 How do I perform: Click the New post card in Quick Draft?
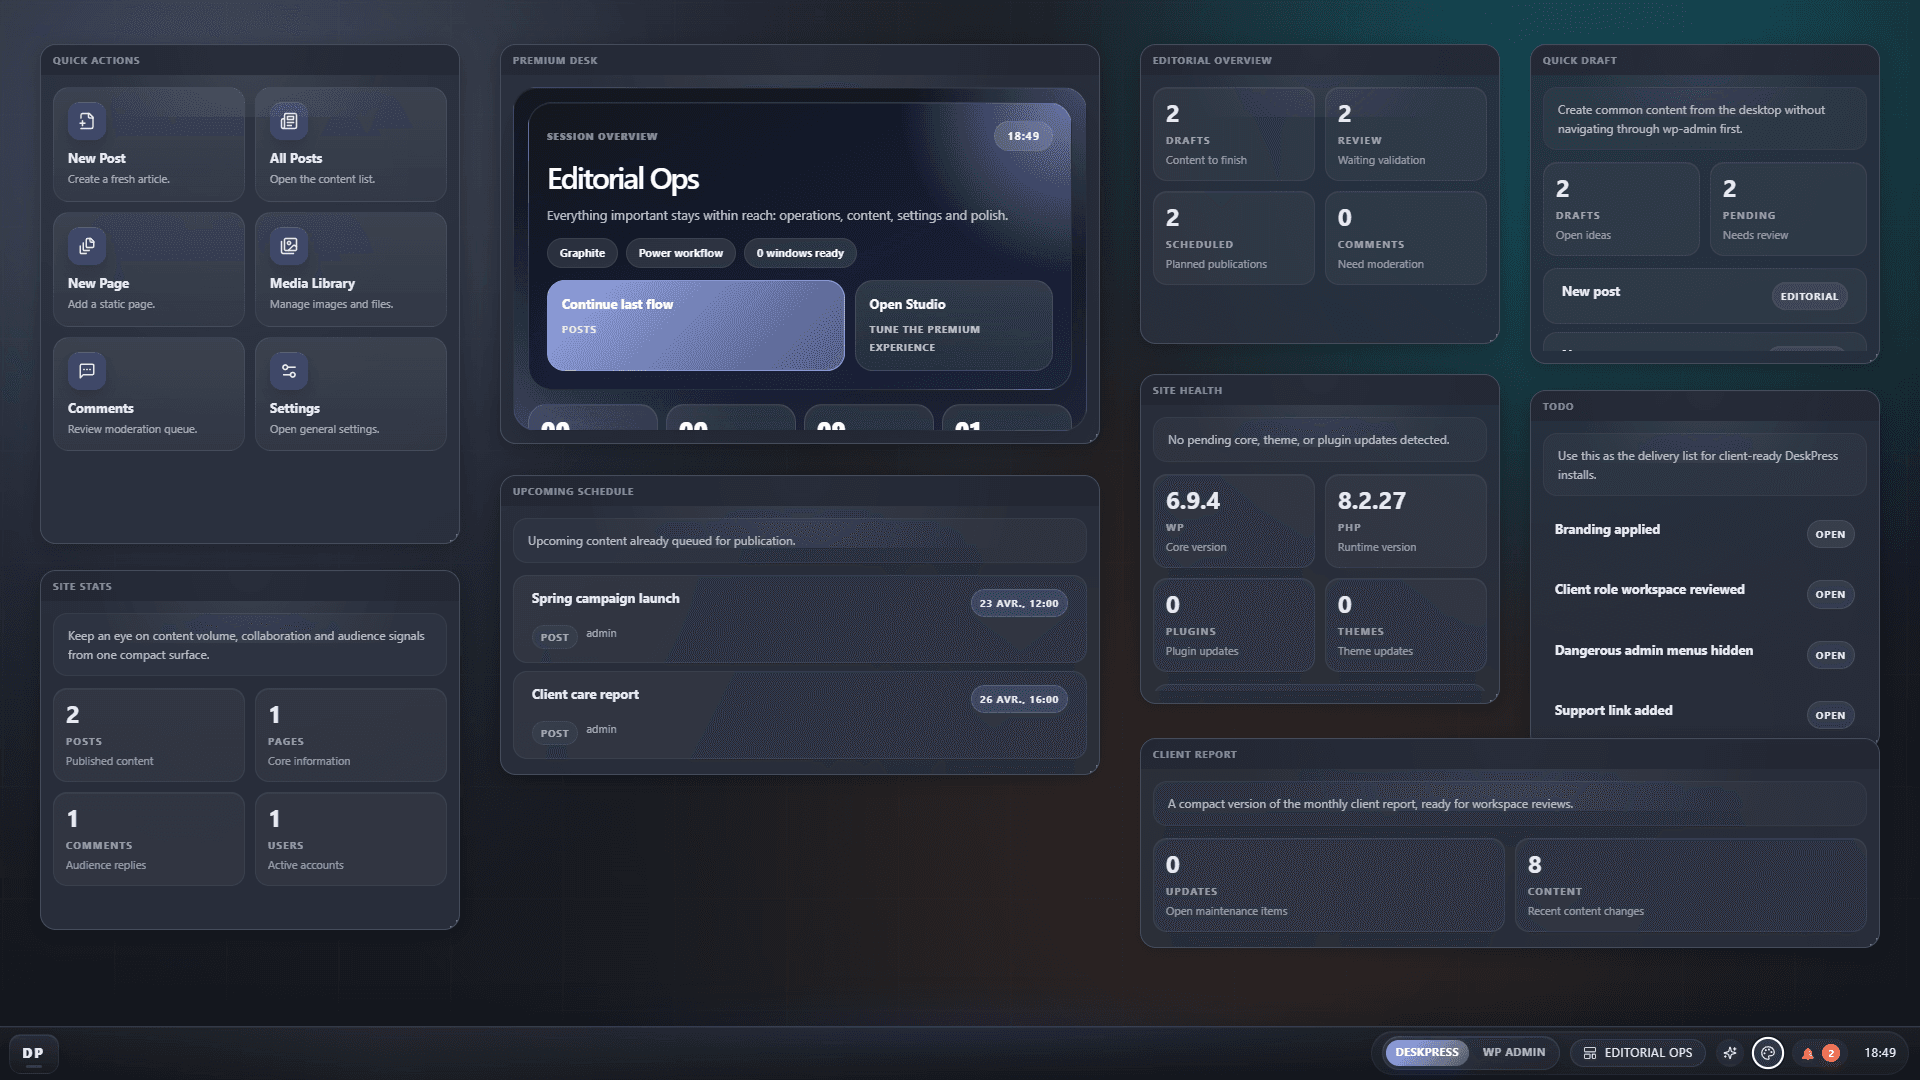pyautogui.click(x=1703, y=295)
